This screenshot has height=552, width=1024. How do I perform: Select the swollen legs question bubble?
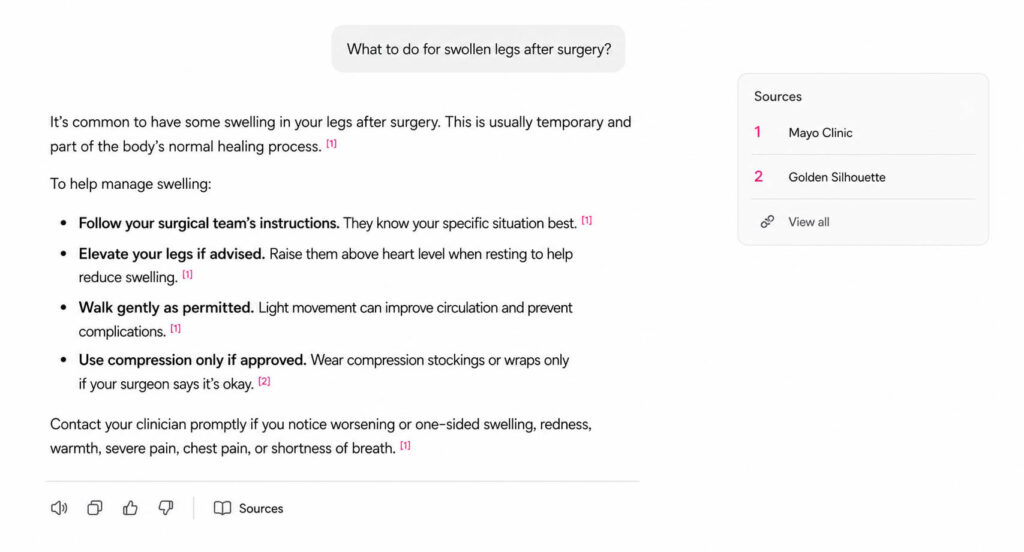478,49
